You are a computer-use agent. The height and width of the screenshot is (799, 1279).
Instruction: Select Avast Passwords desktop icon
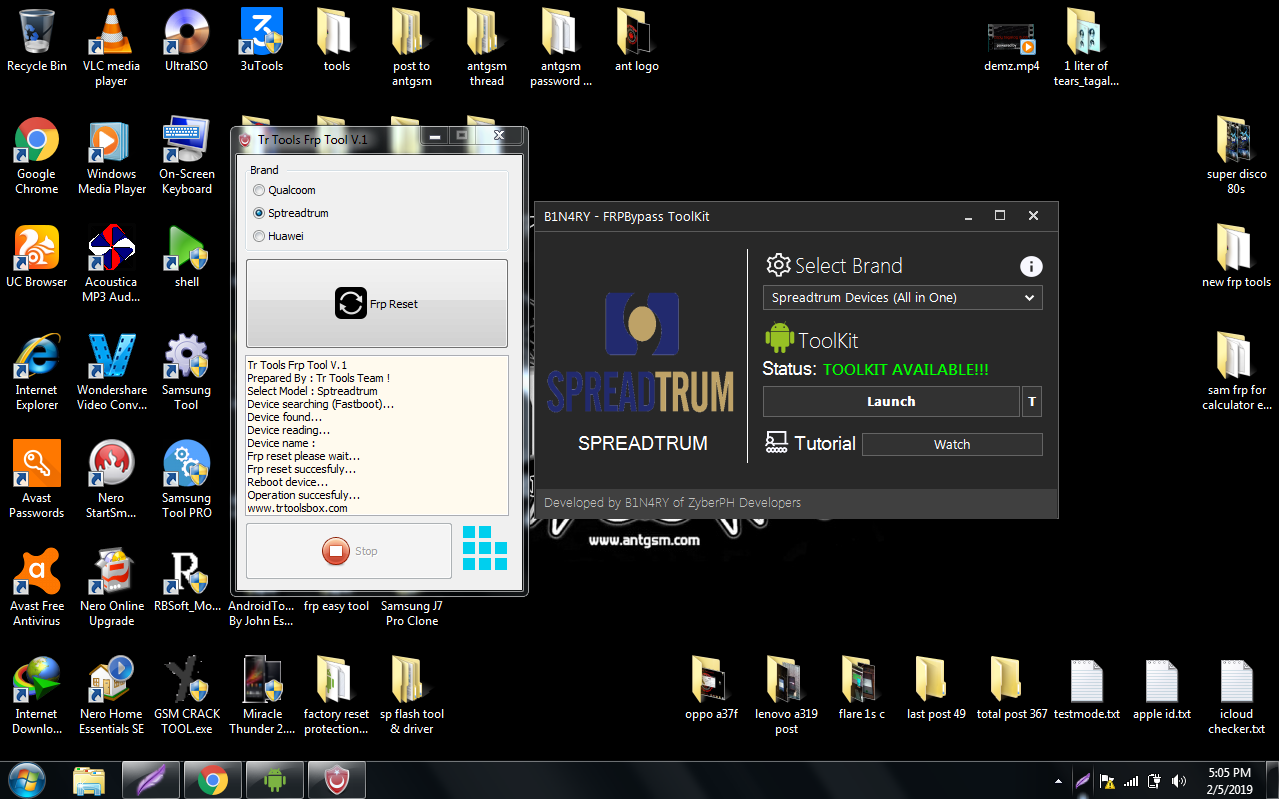(36, 480)
